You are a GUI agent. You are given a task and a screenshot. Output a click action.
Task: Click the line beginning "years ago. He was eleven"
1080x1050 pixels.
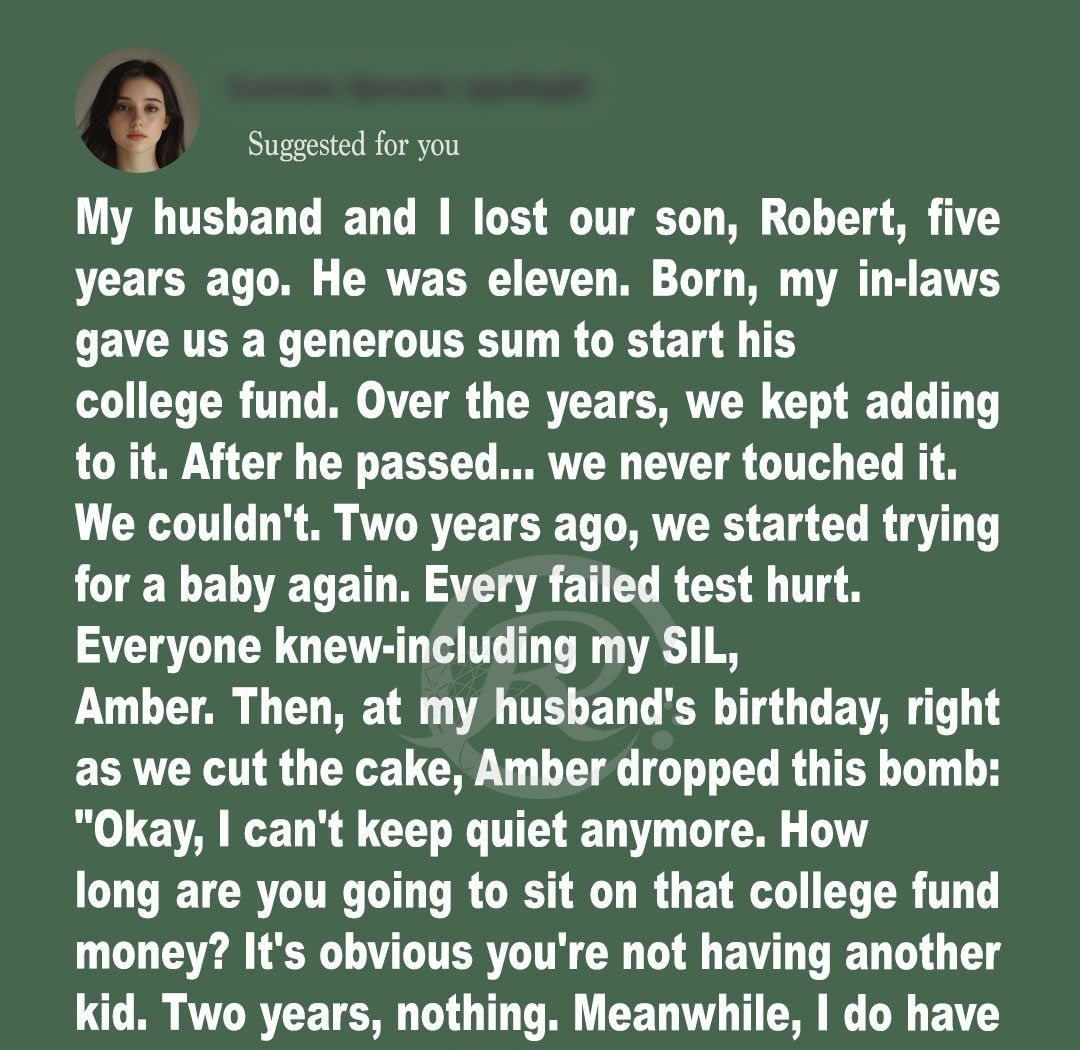click(x=538, y=281)
